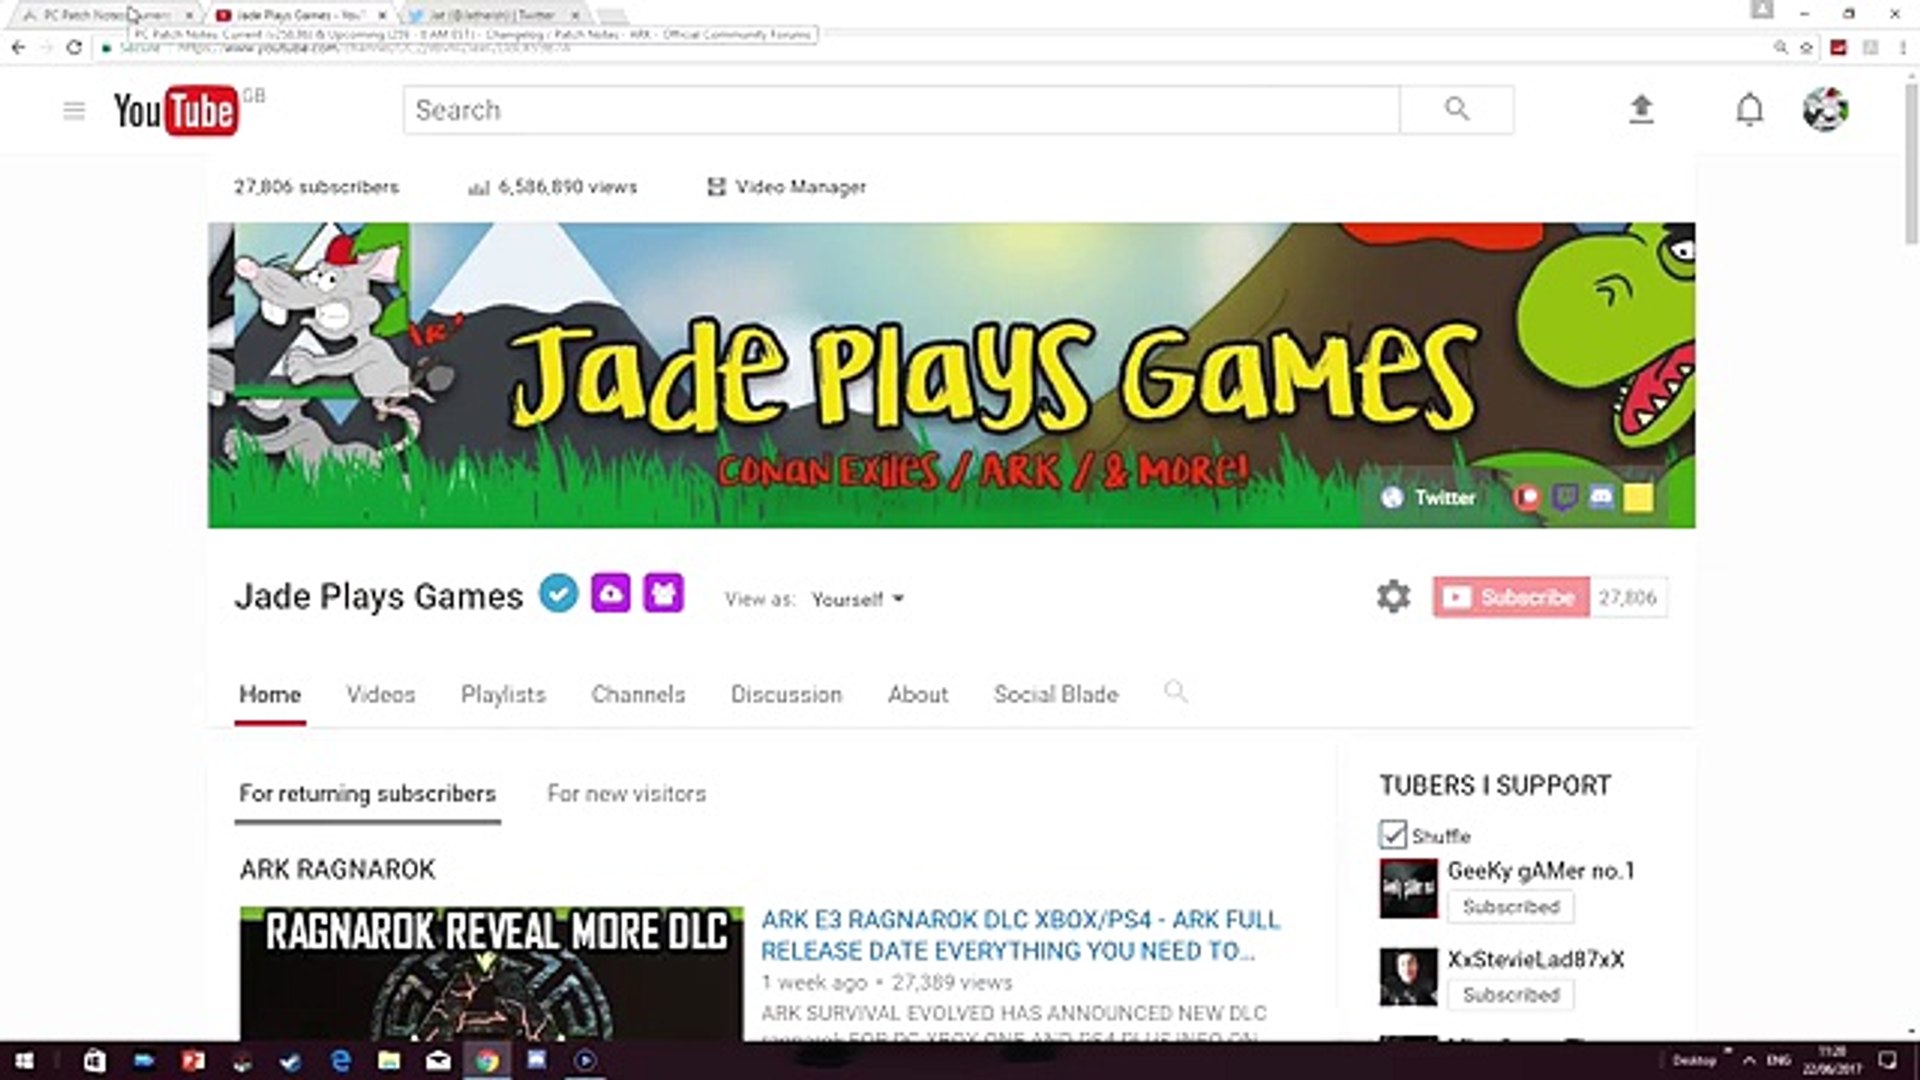Click inside the YouTube search field

[900, 110]
